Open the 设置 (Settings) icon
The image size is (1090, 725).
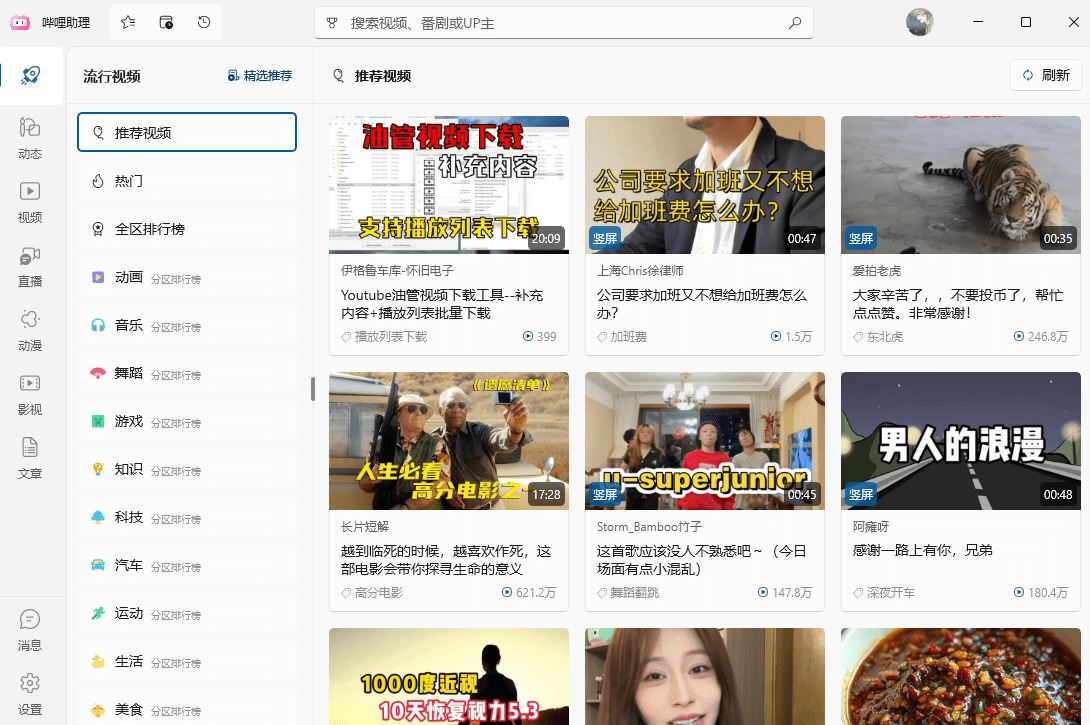[x=30, y=690]
